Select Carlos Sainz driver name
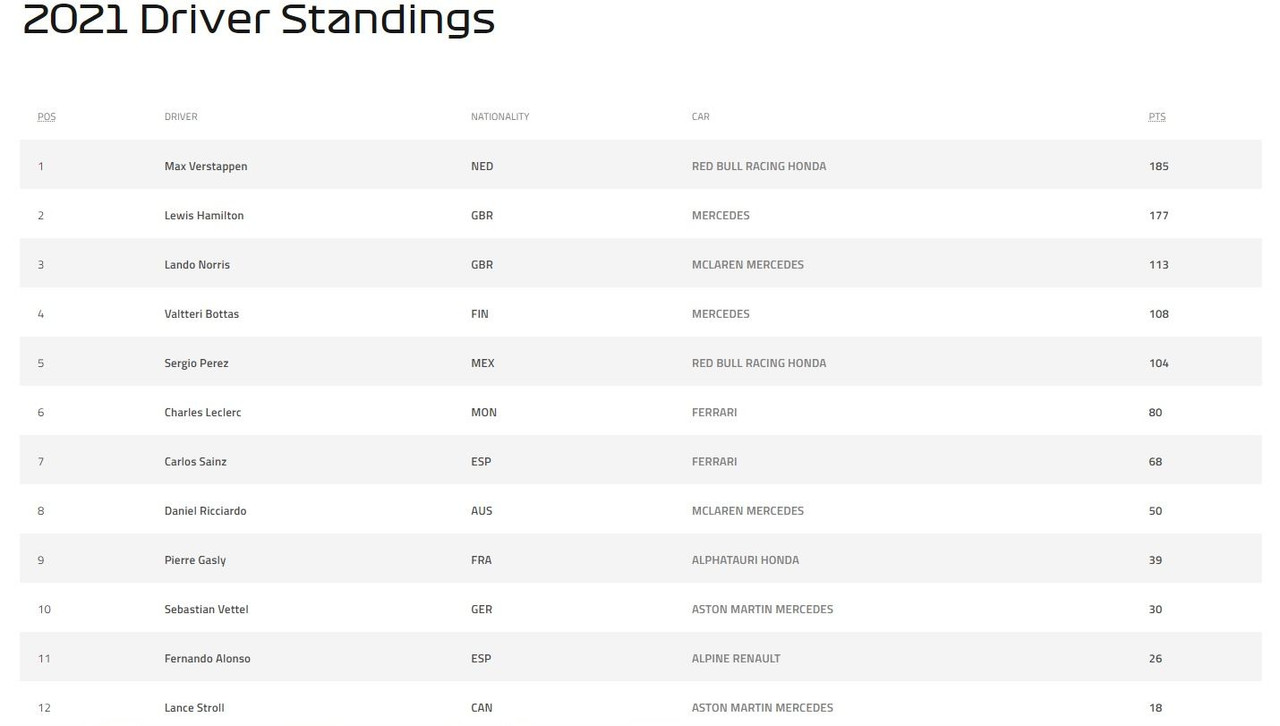Image resolution: width=1280 pixels, height=726 pixels. pos(195,461)
